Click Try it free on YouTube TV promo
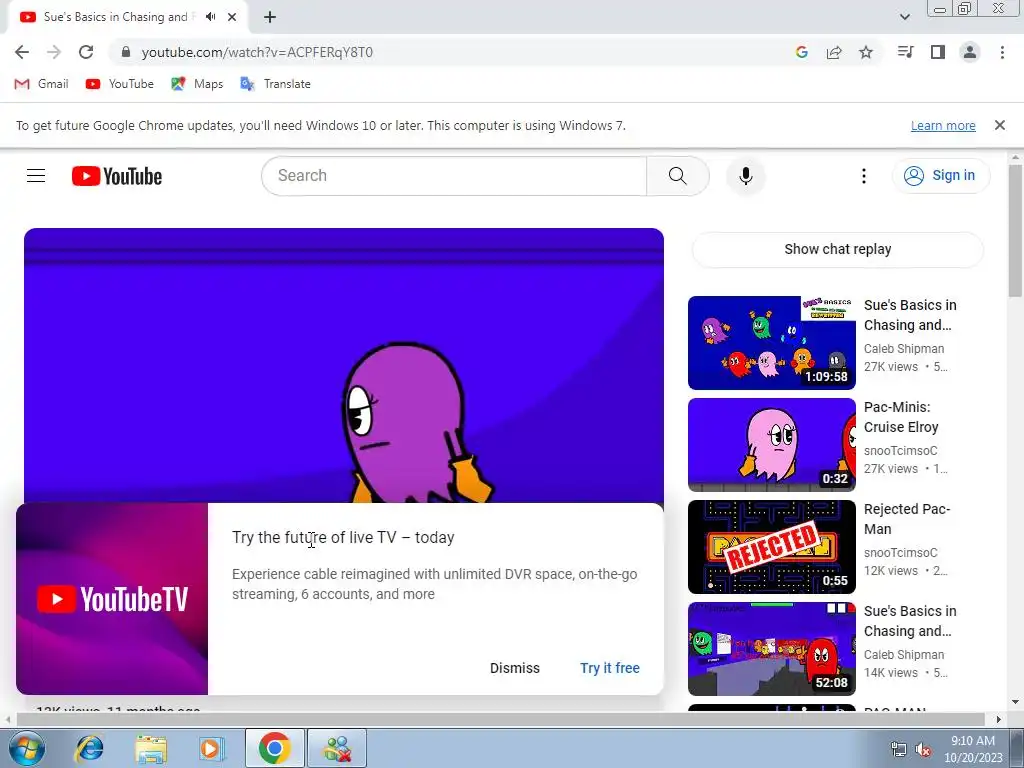 [x=610, y=668]
